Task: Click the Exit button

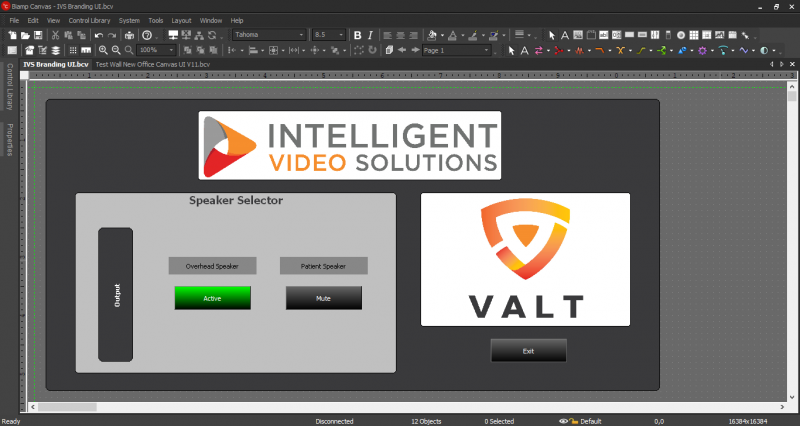Action: [529, 350]
